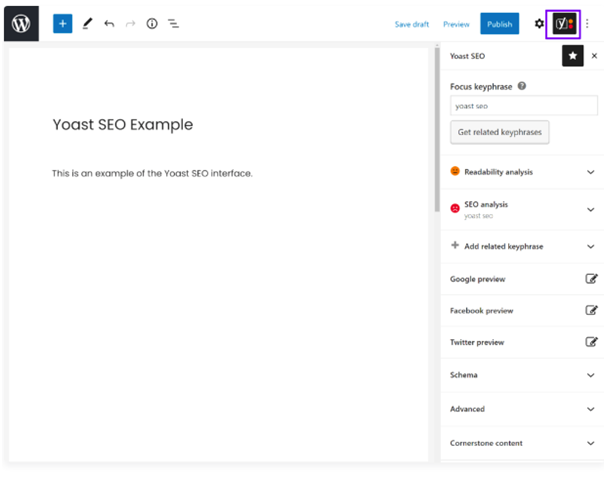The image size is (606, 480).
Task: Expand the SEO analysis section
Action: [x=591, y=209]
